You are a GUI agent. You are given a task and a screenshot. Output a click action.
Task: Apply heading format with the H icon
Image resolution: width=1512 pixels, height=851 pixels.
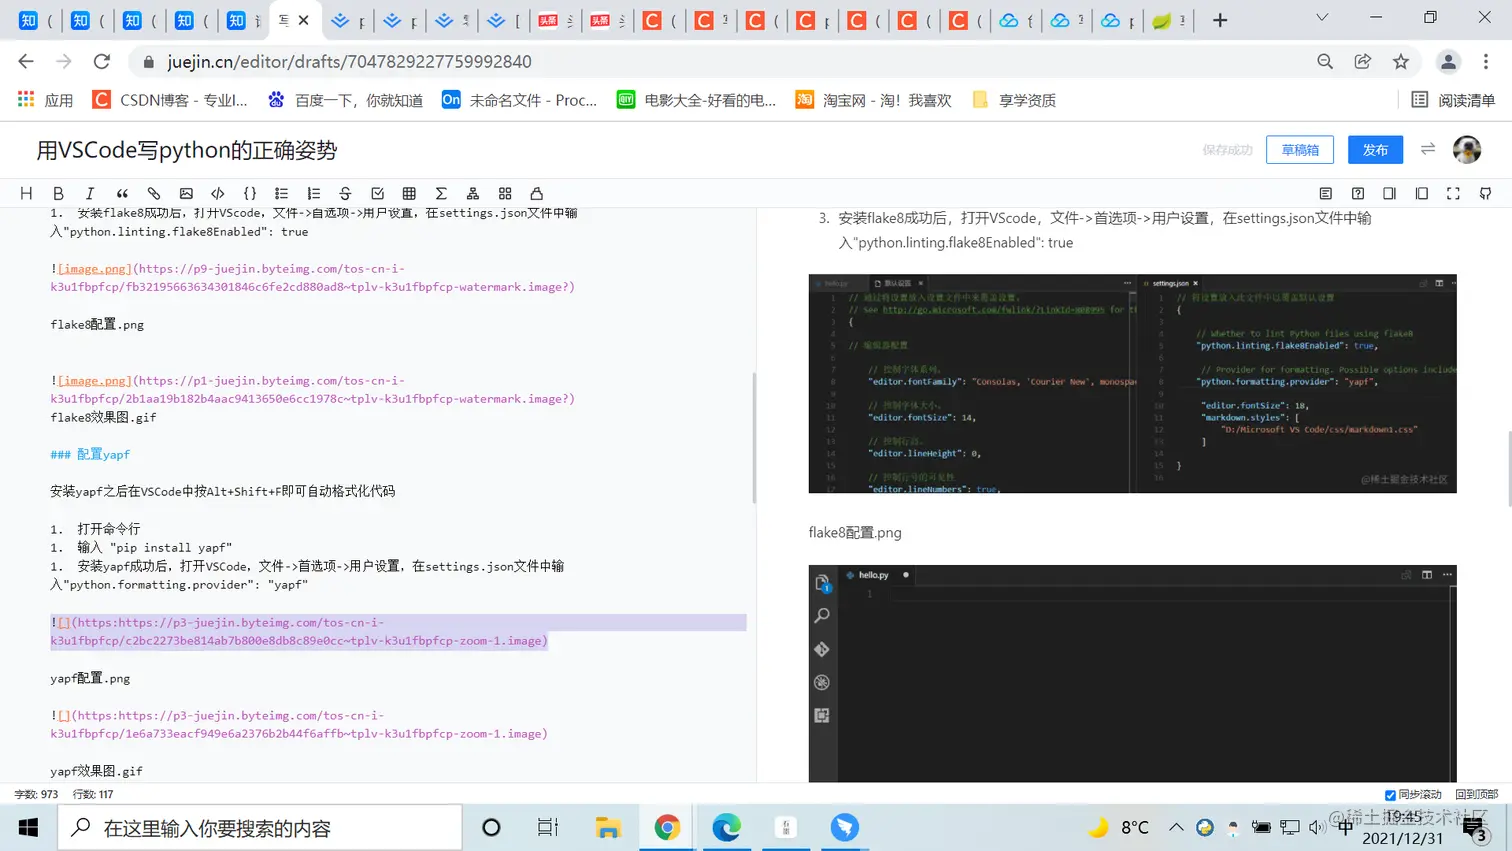26,193
